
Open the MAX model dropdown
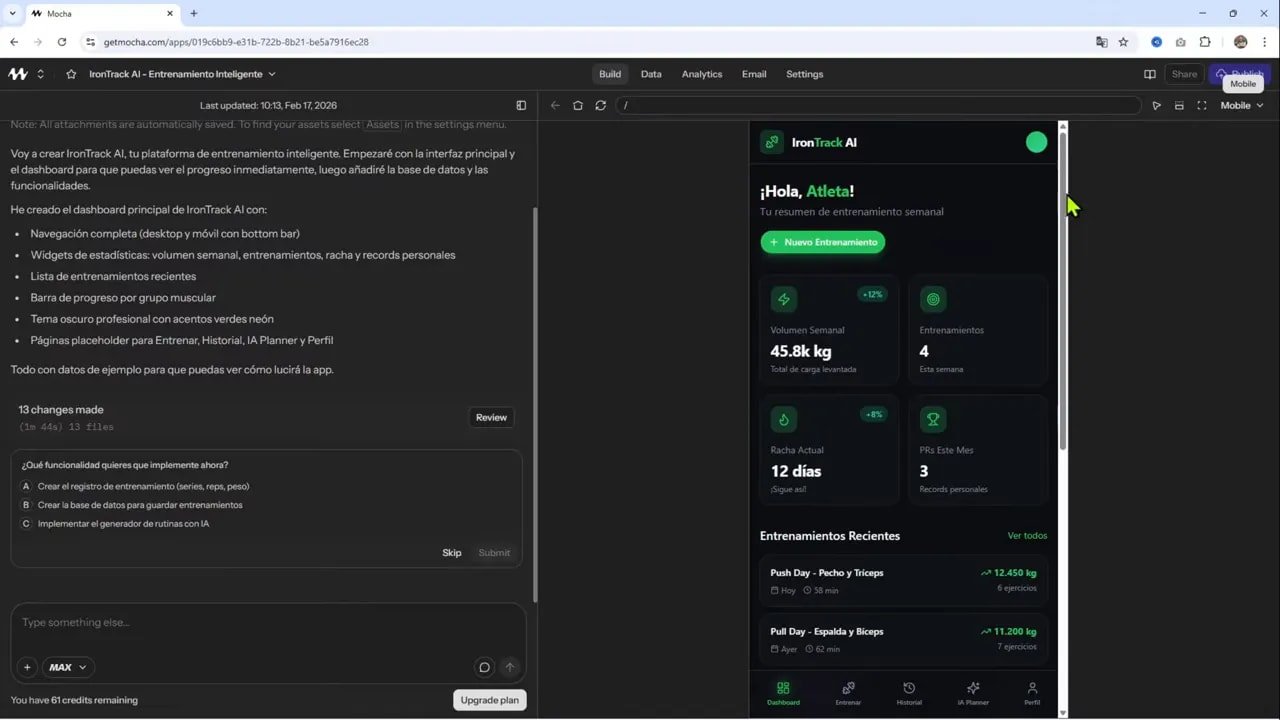[67, 667]
